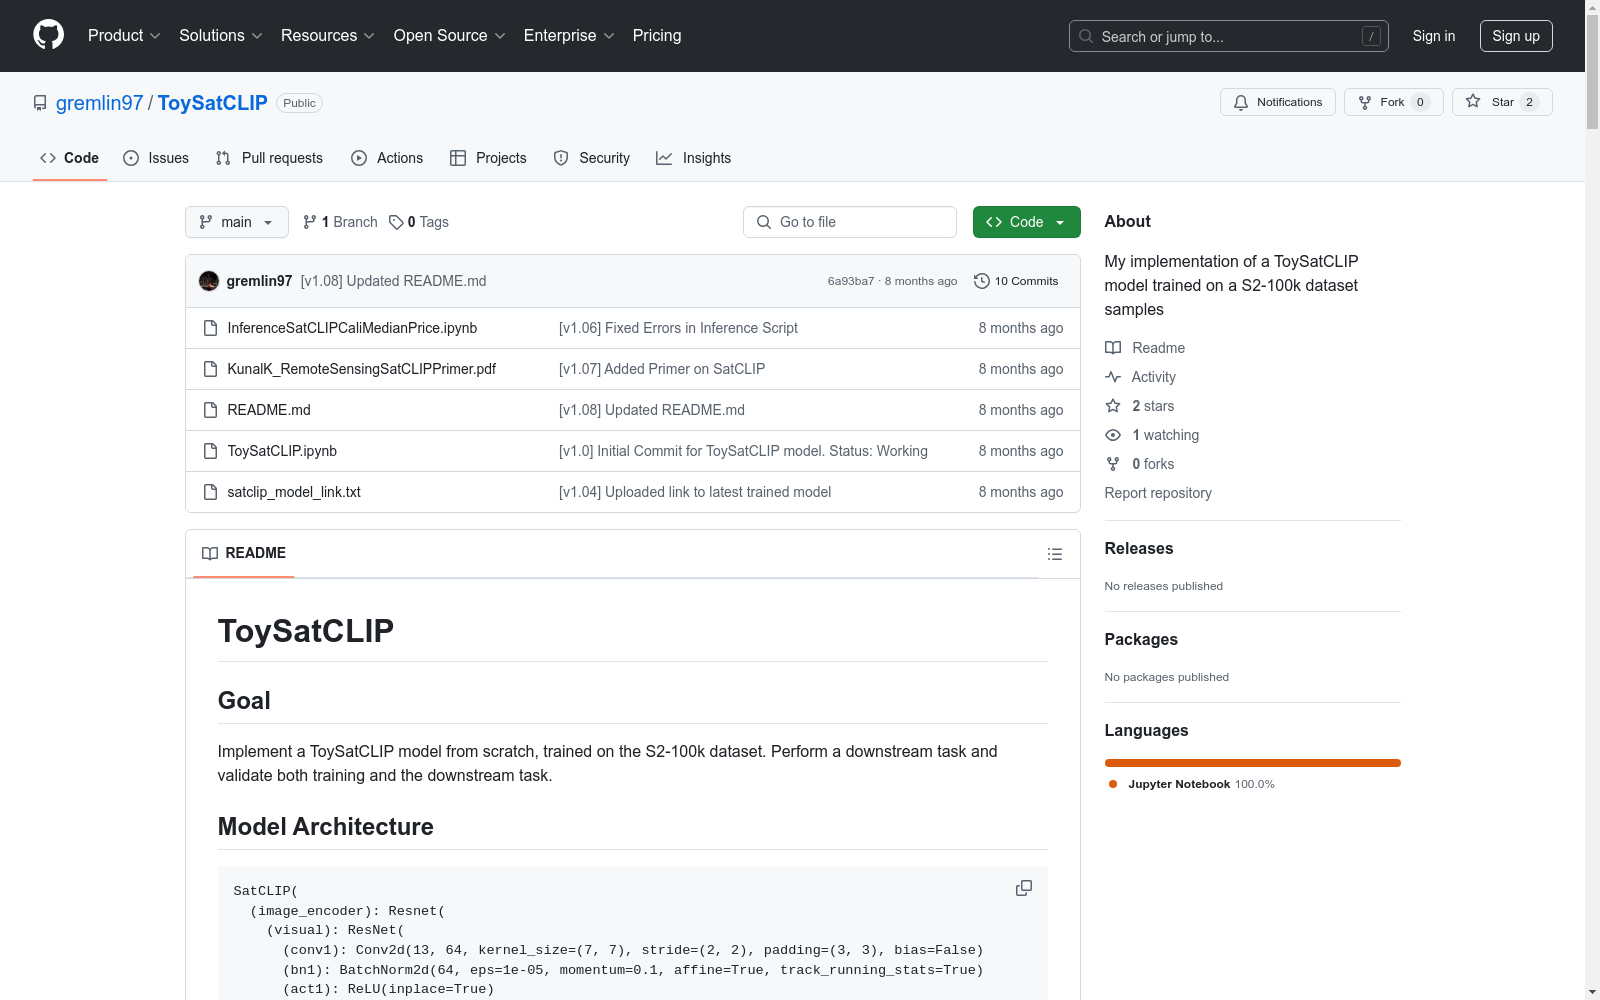1600x1000 pixels.
Task: Open the satclip_model_link.txt file
Action: (x=294, y=492)
